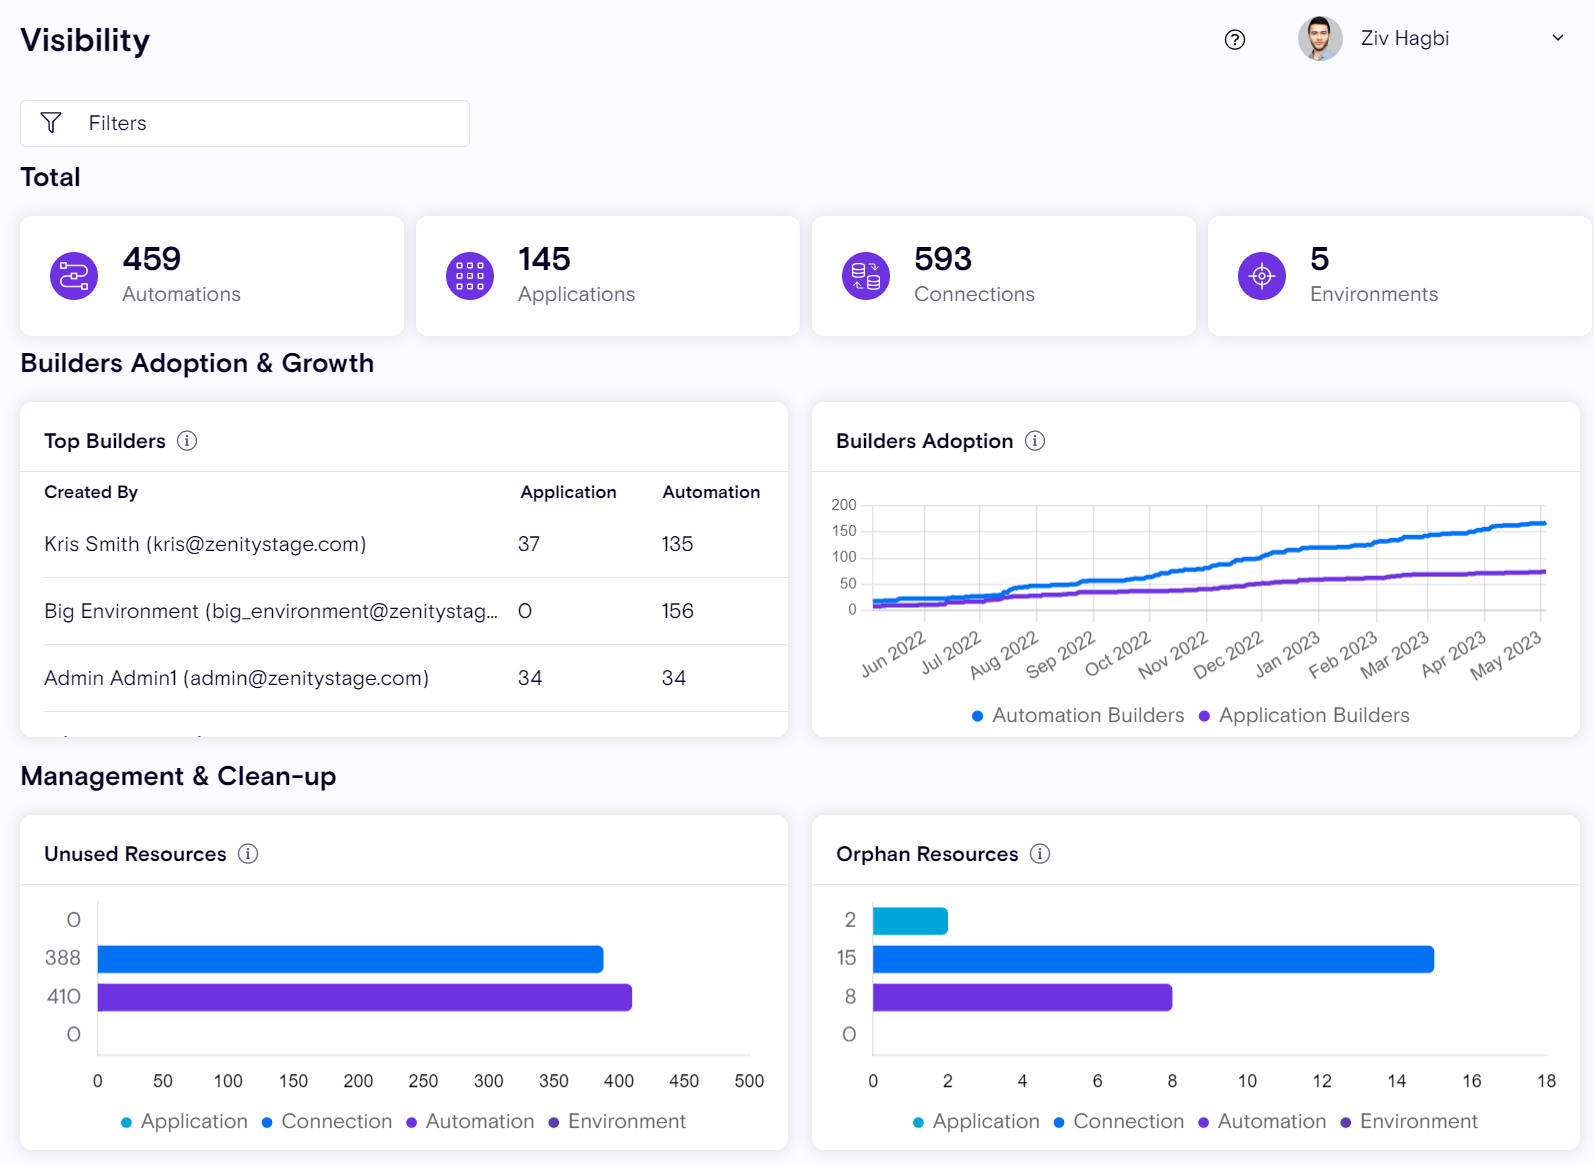Click info icon beside Builders Adoption

(1035, 441)
